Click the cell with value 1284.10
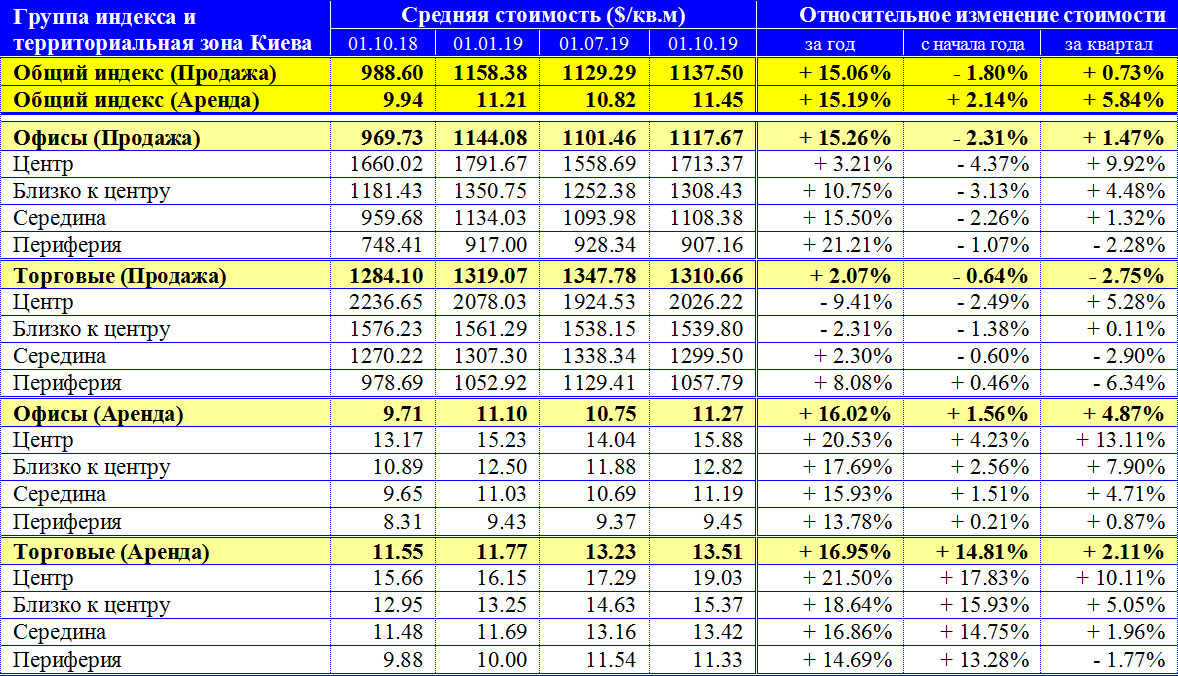Viewport: 1178px width, 676px height. tap(386, 276)
